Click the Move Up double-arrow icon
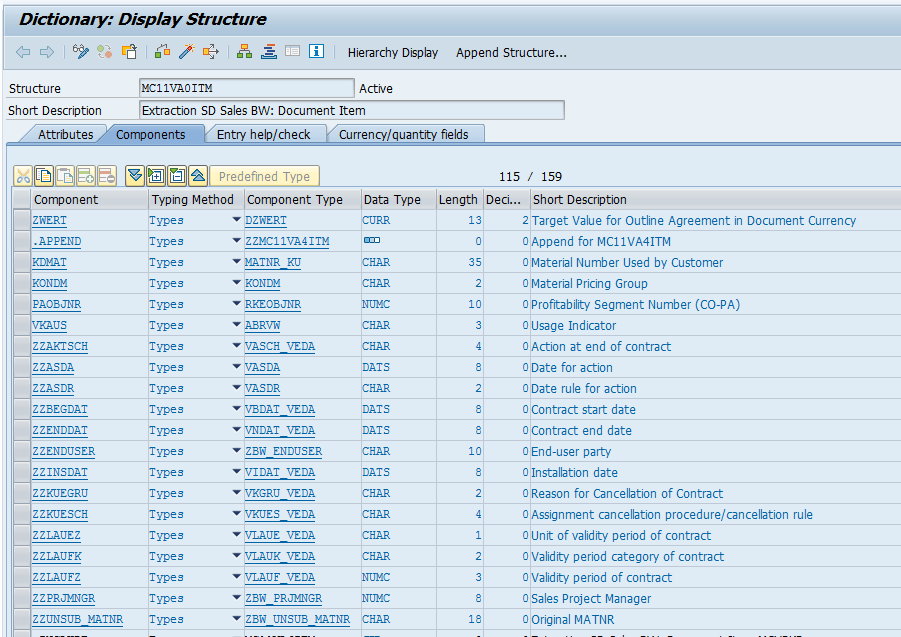The image size is (901, 637). [196, 176]
